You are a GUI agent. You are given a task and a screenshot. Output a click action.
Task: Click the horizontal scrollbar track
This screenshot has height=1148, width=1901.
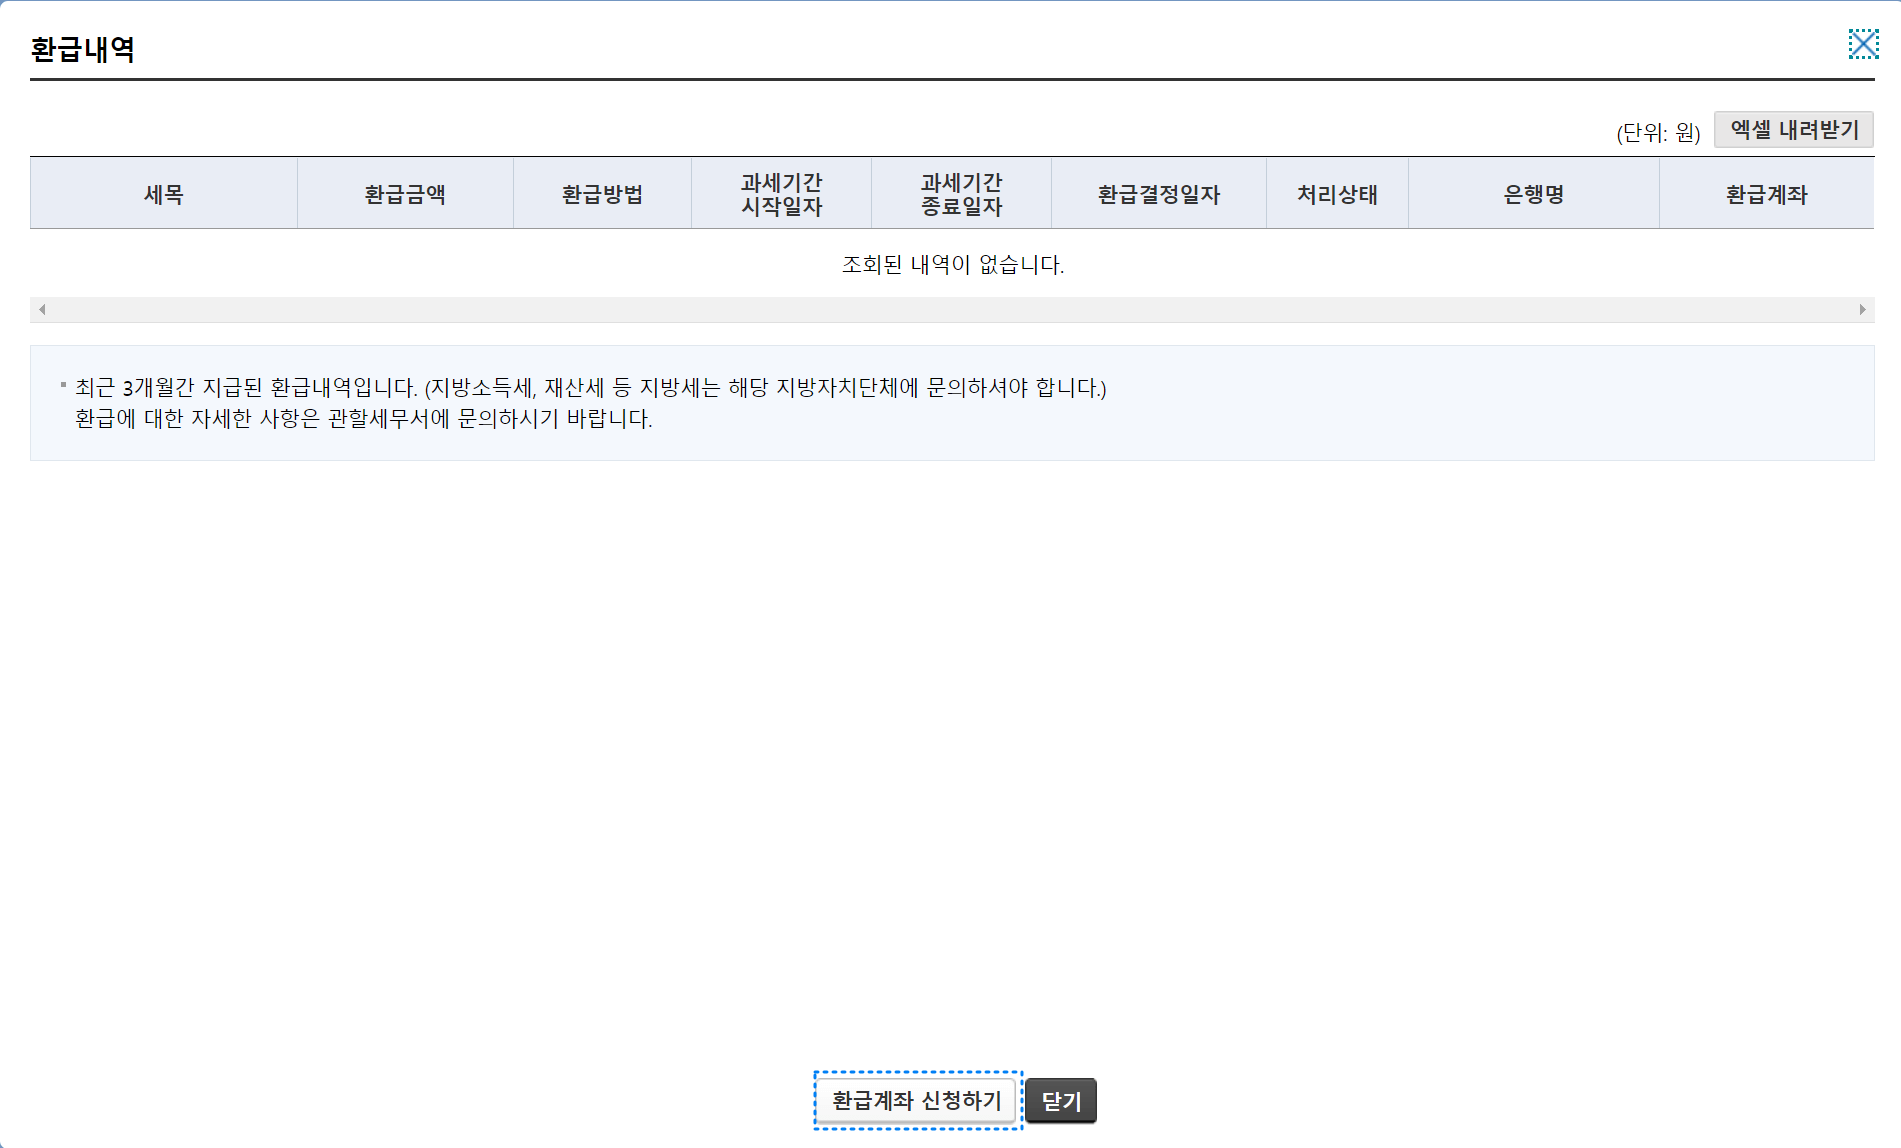[x=950, y=310]
